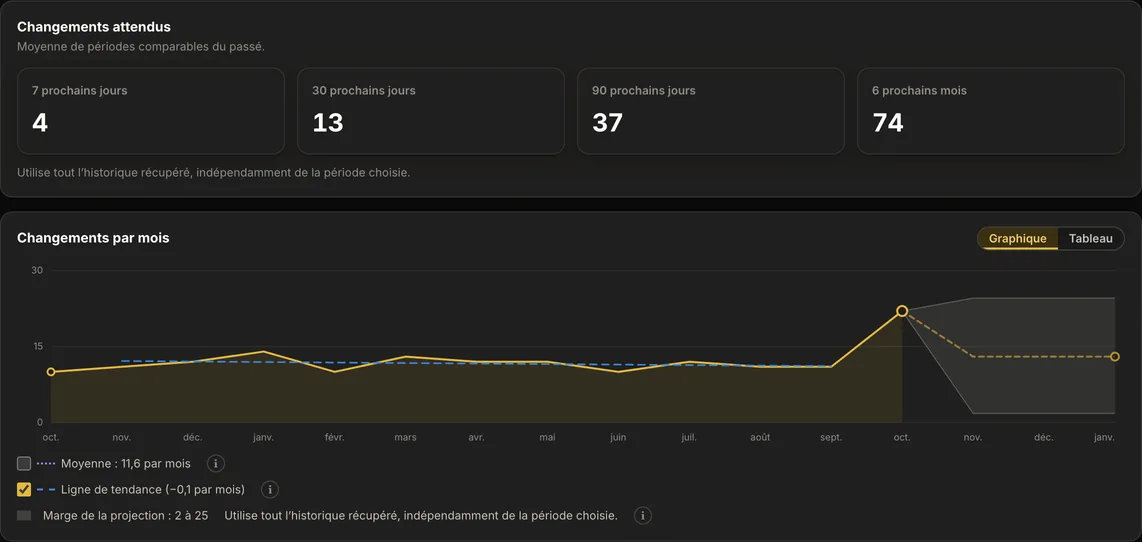Screen dimensions: 1142x542
Task: Click the Changements par mois heading
Action: [93, 237]
